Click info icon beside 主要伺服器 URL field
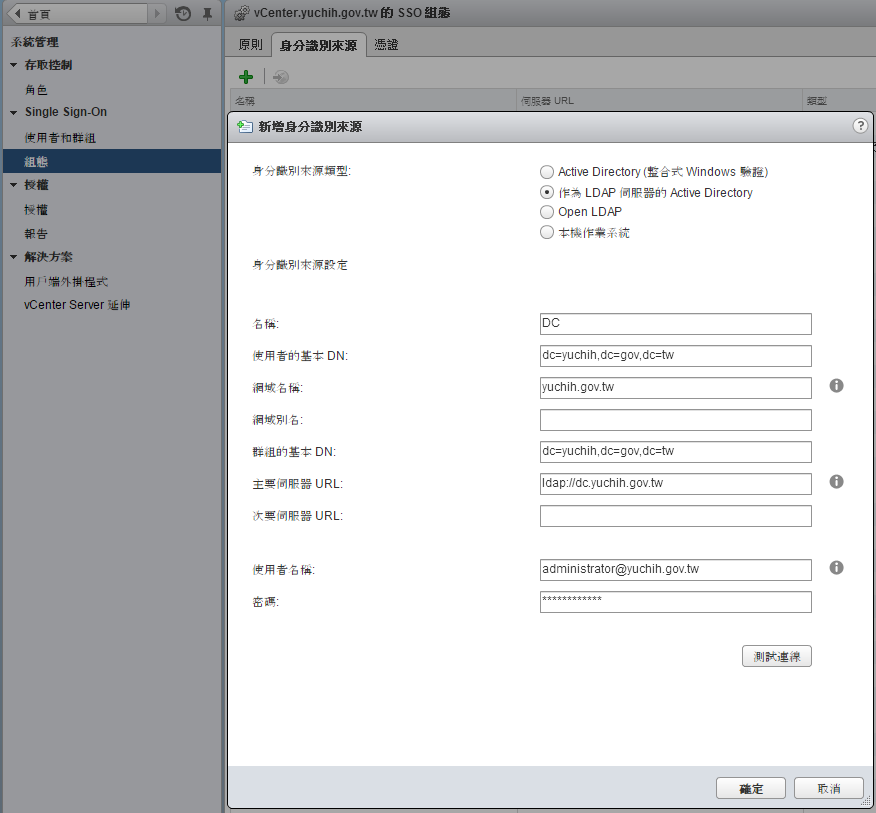The height and width of the screenshot is (813, 876). pos(837,482)
